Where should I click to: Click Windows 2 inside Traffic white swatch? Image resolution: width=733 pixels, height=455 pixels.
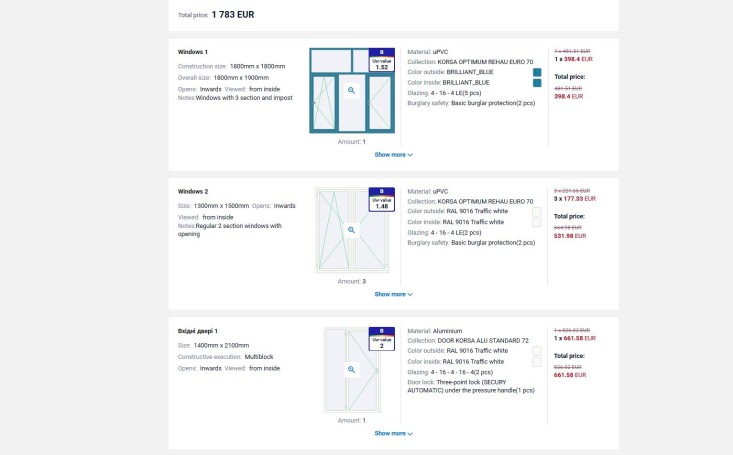(x=537, y=223)
